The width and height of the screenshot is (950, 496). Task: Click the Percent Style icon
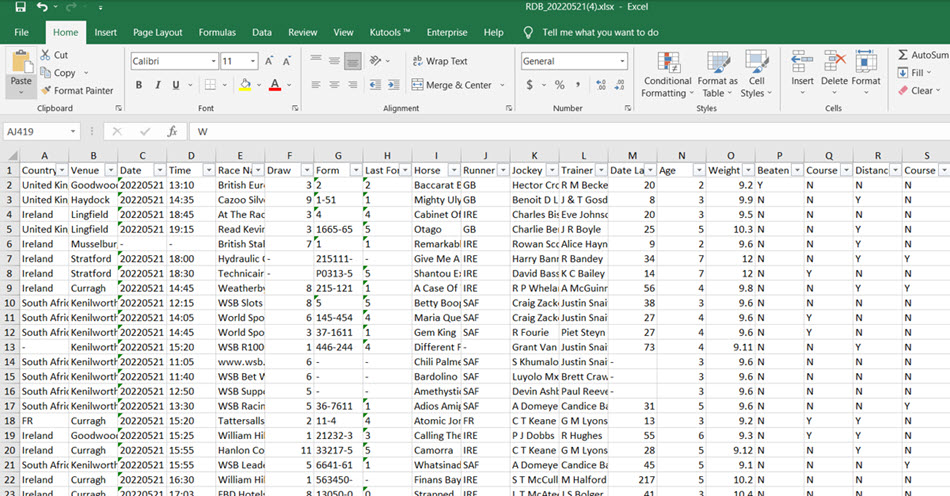[560, 85]
